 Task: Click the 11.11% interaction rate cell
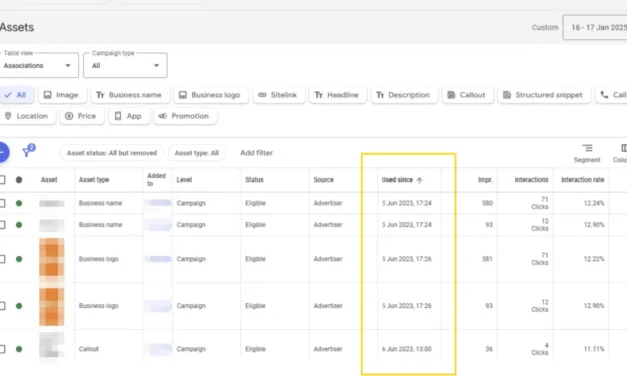tap(594, 349)
